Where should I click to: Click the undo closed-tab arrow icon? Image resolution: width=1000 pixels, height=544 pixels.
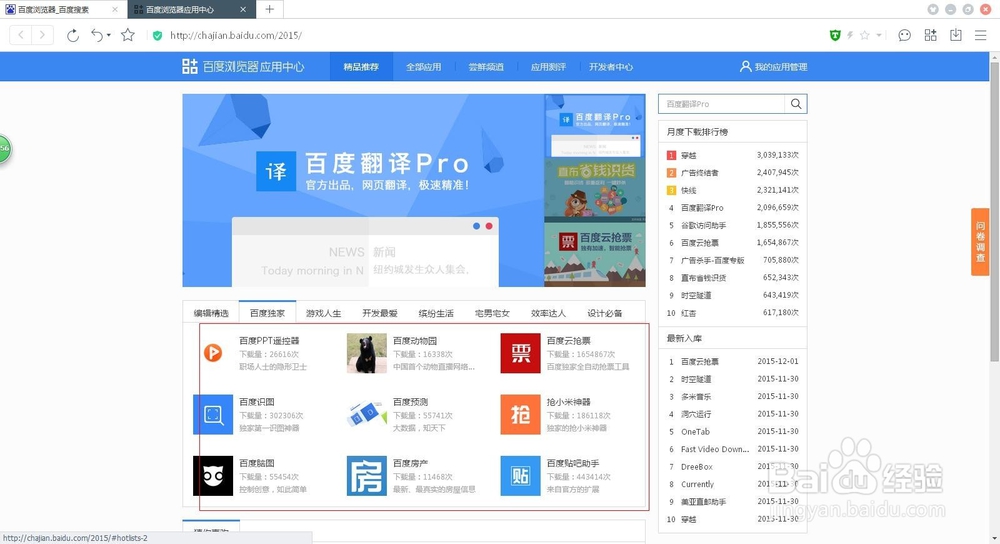point(96,35)
